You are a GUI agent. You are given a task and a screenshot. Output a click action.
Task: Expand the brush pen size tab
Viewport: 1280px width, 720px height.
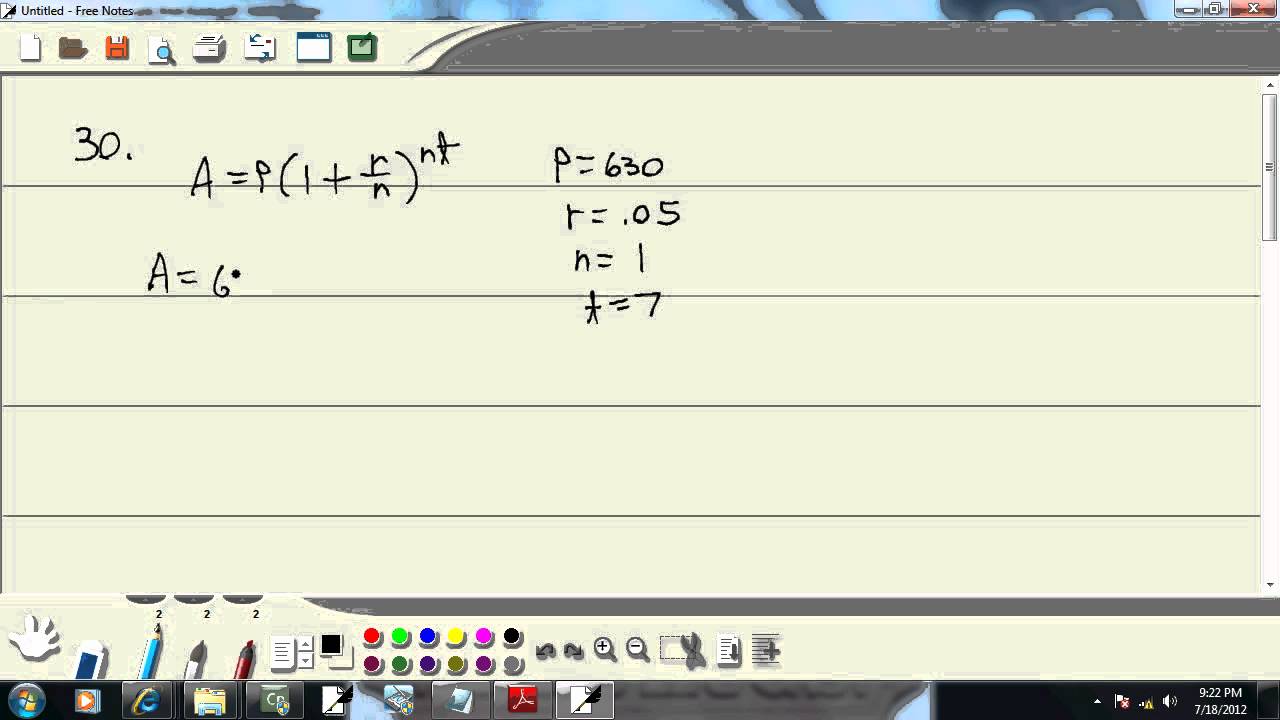click(x=194, y=599)
